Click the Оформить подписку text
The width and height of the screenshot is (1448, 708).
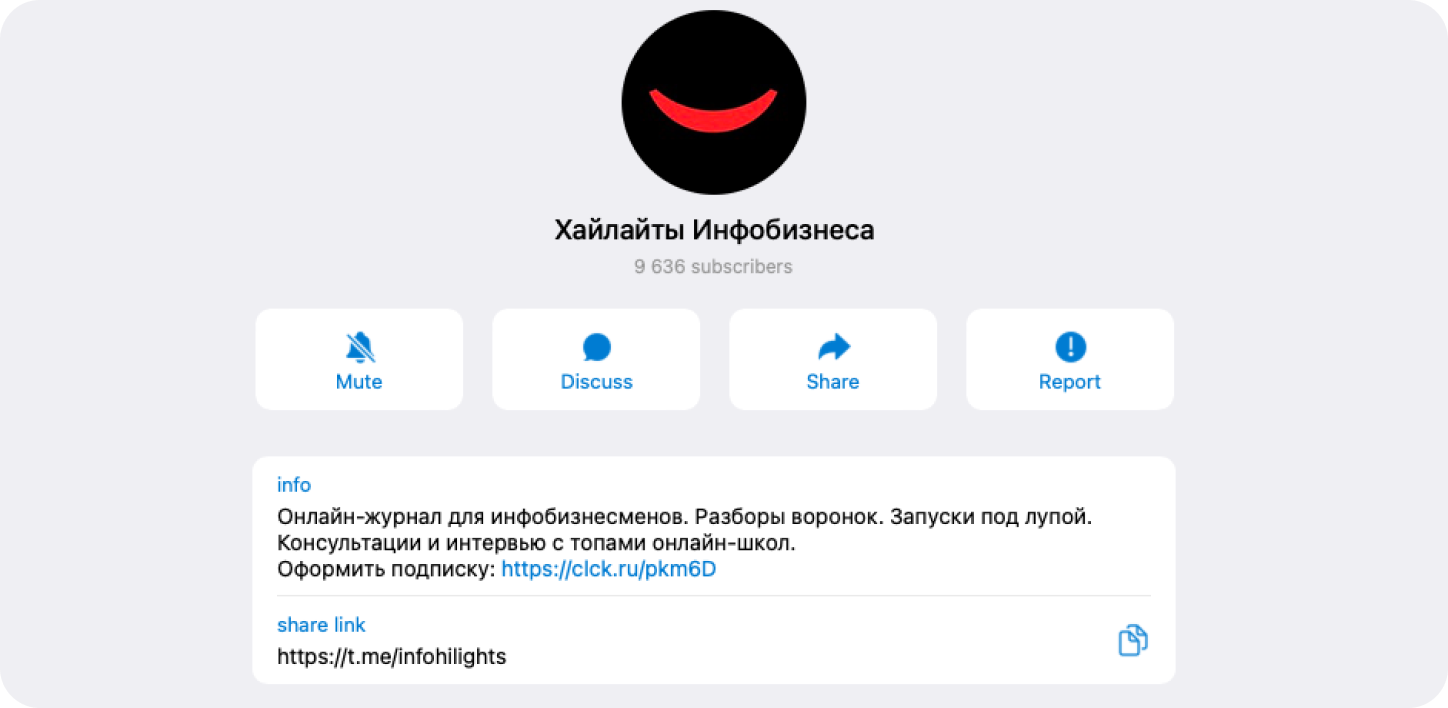coord(387,570)
